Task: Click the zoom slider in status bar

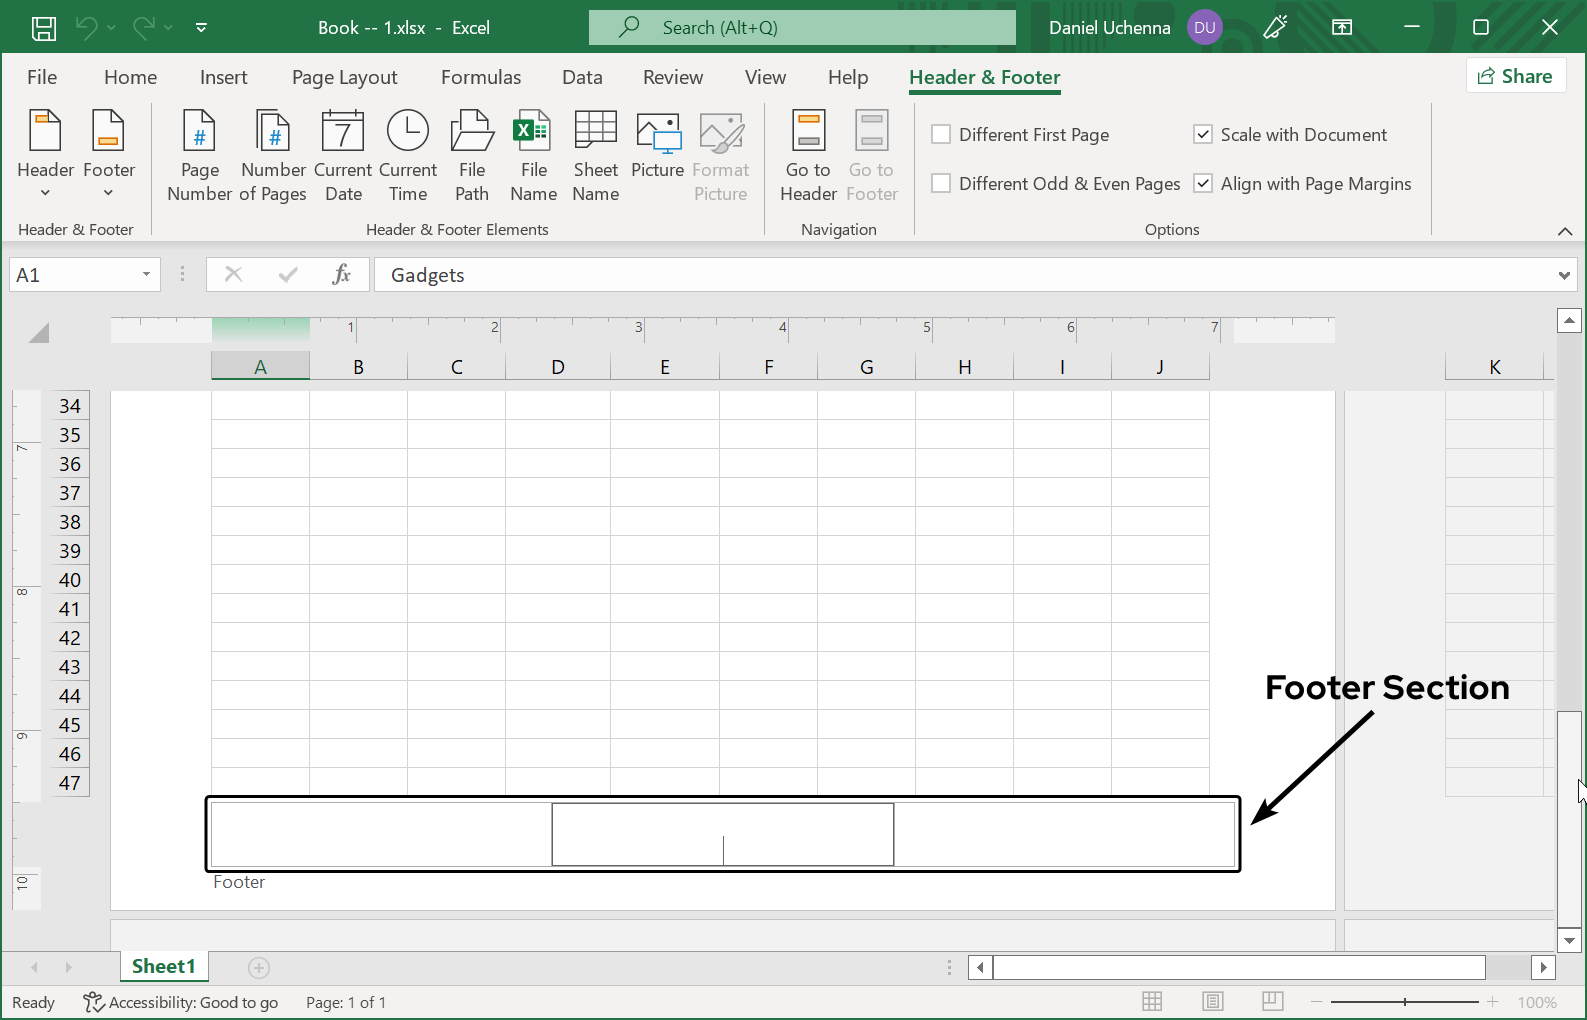Action: tap(1404, 1002)
